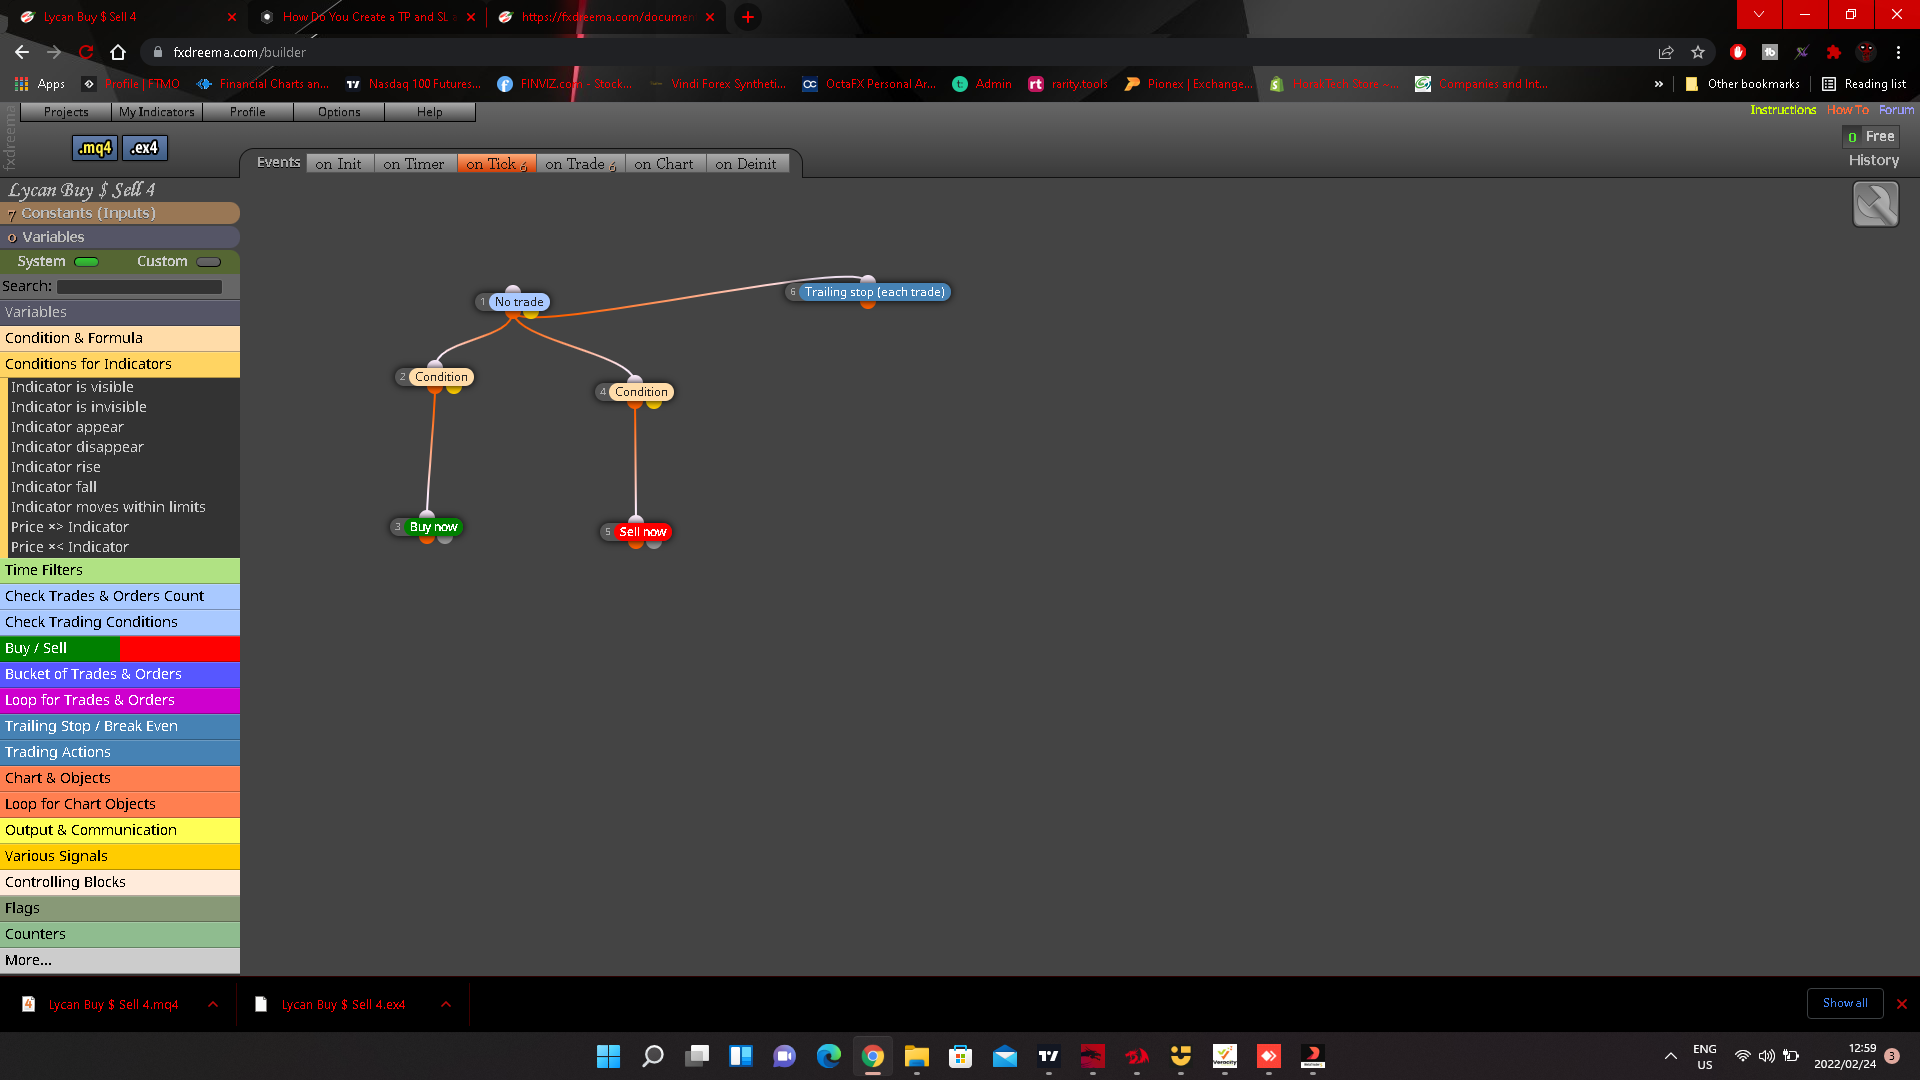Select Condition block number 2
Image resolution: width=1920 pixels, height=1080 pixels.
[440, 377]
